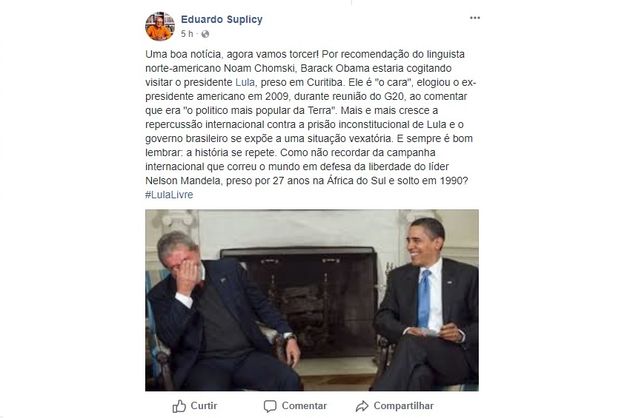Select the Comentar text button
This screenshot has height=418, width=627.
304,406
